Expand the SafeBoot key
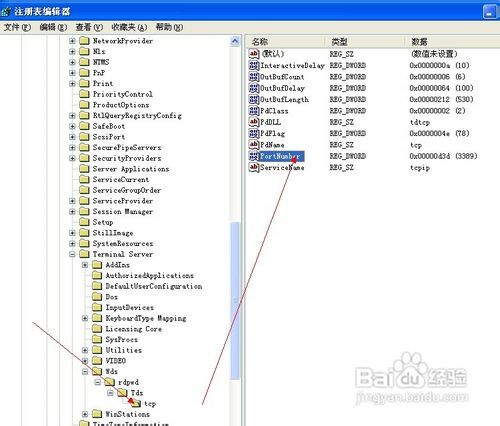This screenshot has height=426, width=500. click(72, 126)
